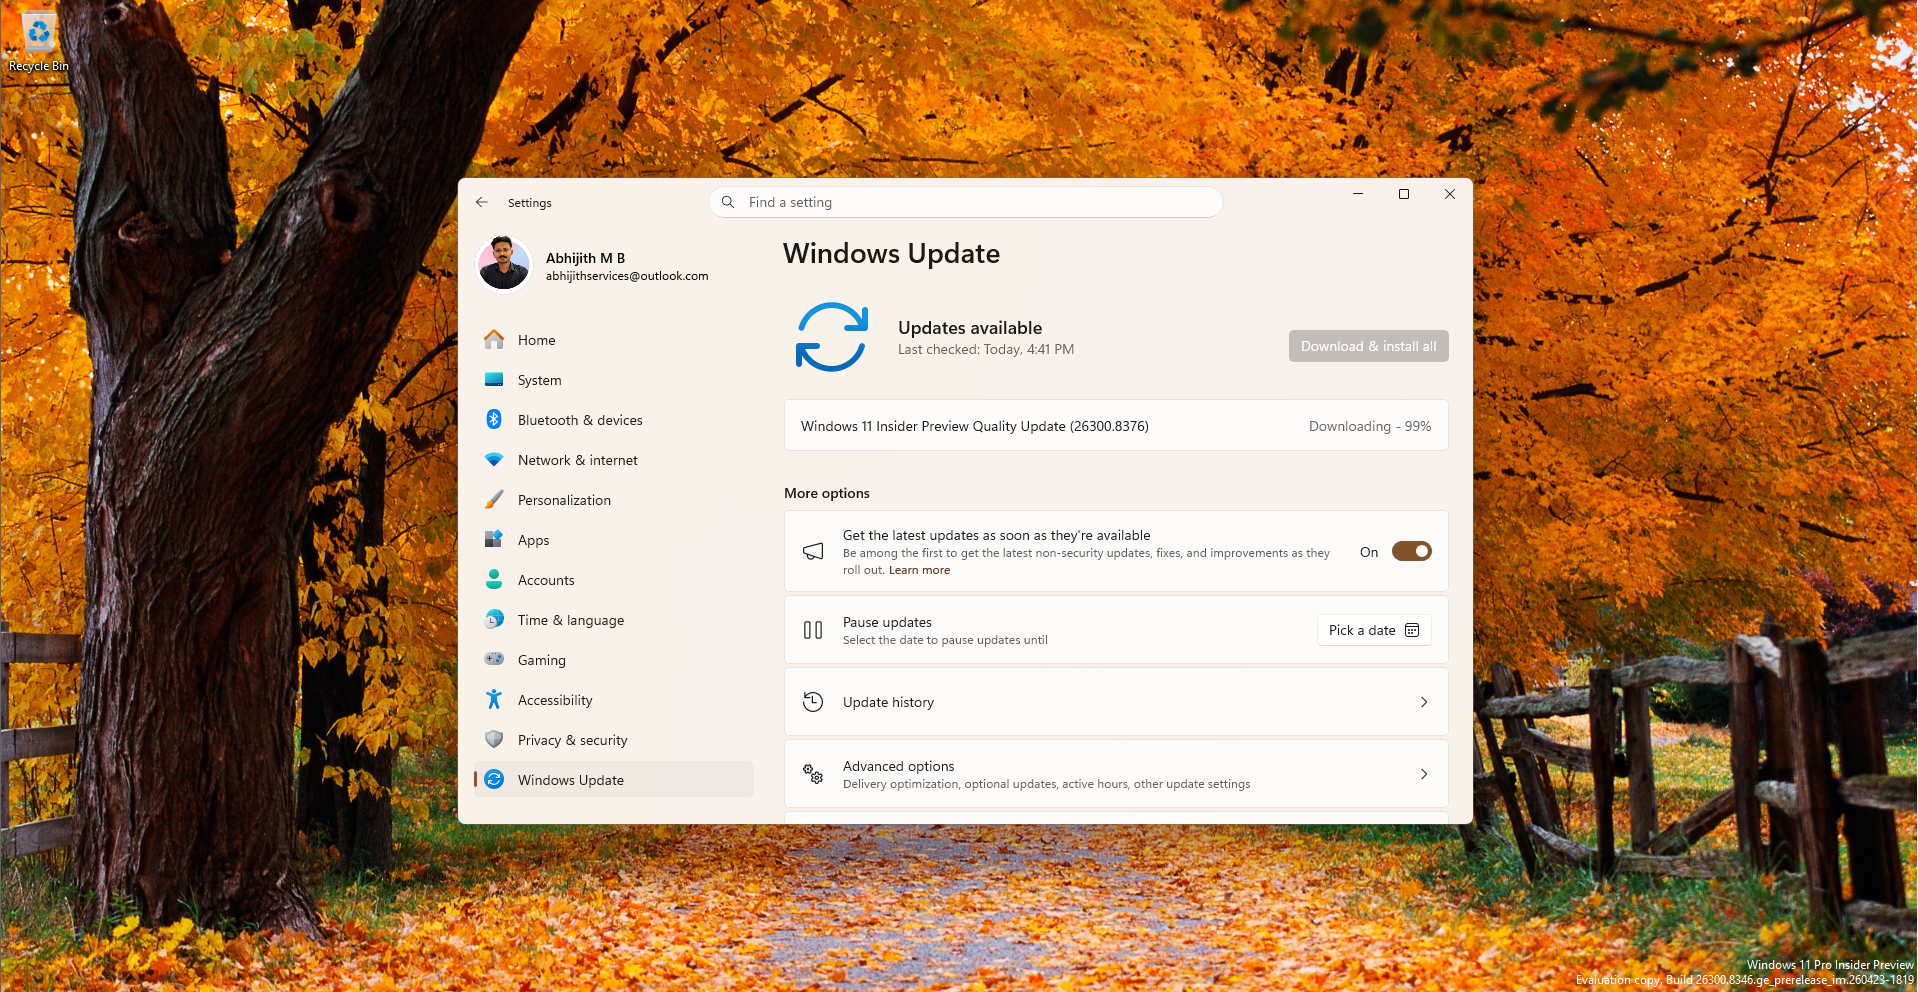Click the abhijithservices@outlook.com account email
This screenshot has height=992, width=1918.
[627, 276]
